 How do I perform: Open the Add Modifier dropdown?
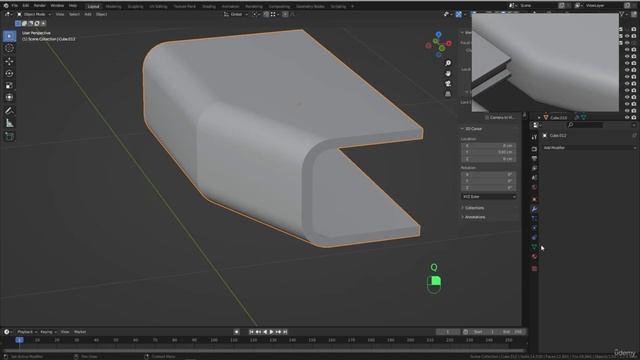pyautogui.click(x=589, y=148)
